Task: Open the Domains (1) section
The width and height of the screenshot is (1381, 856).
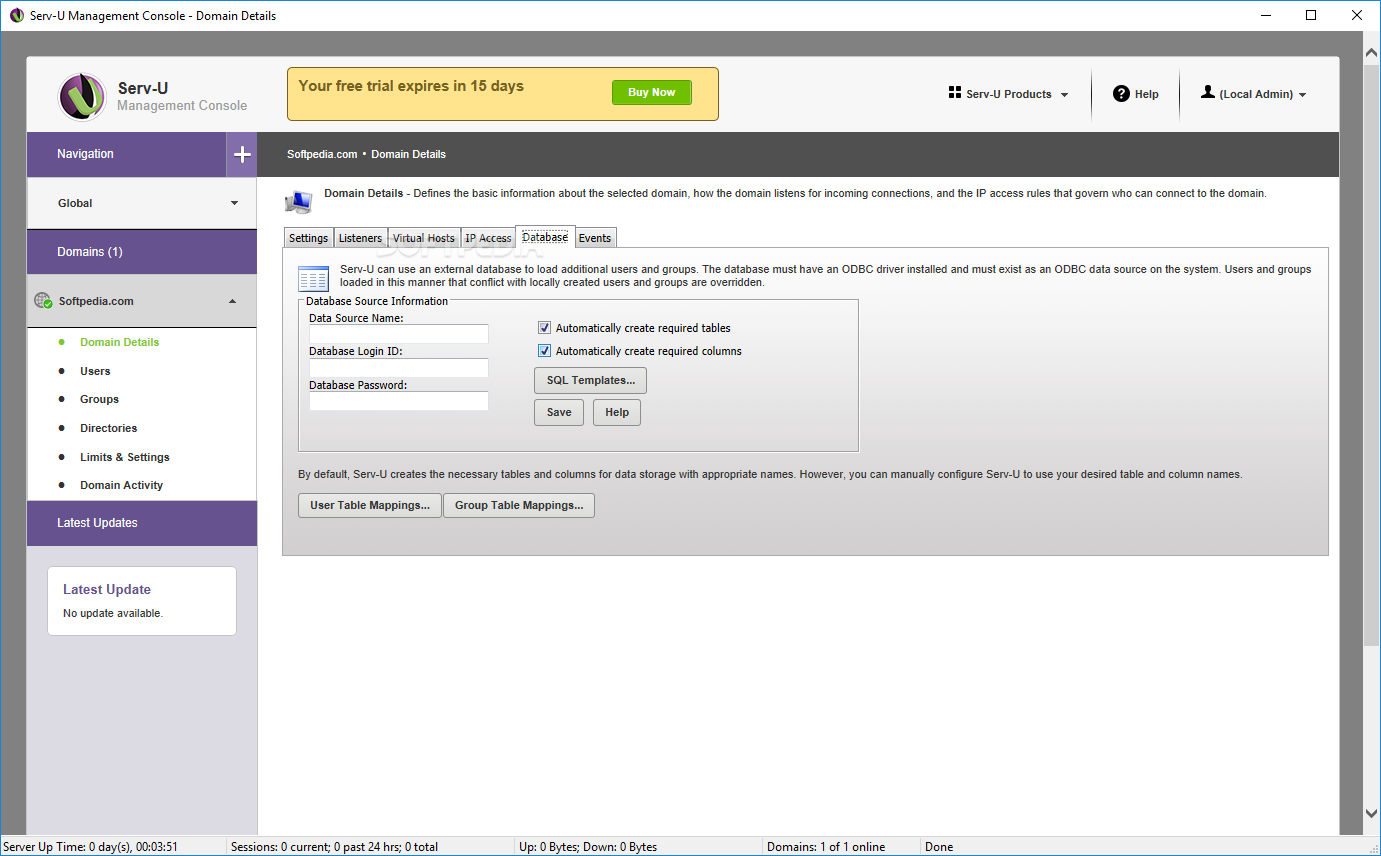Action: [x=142, y=252]
